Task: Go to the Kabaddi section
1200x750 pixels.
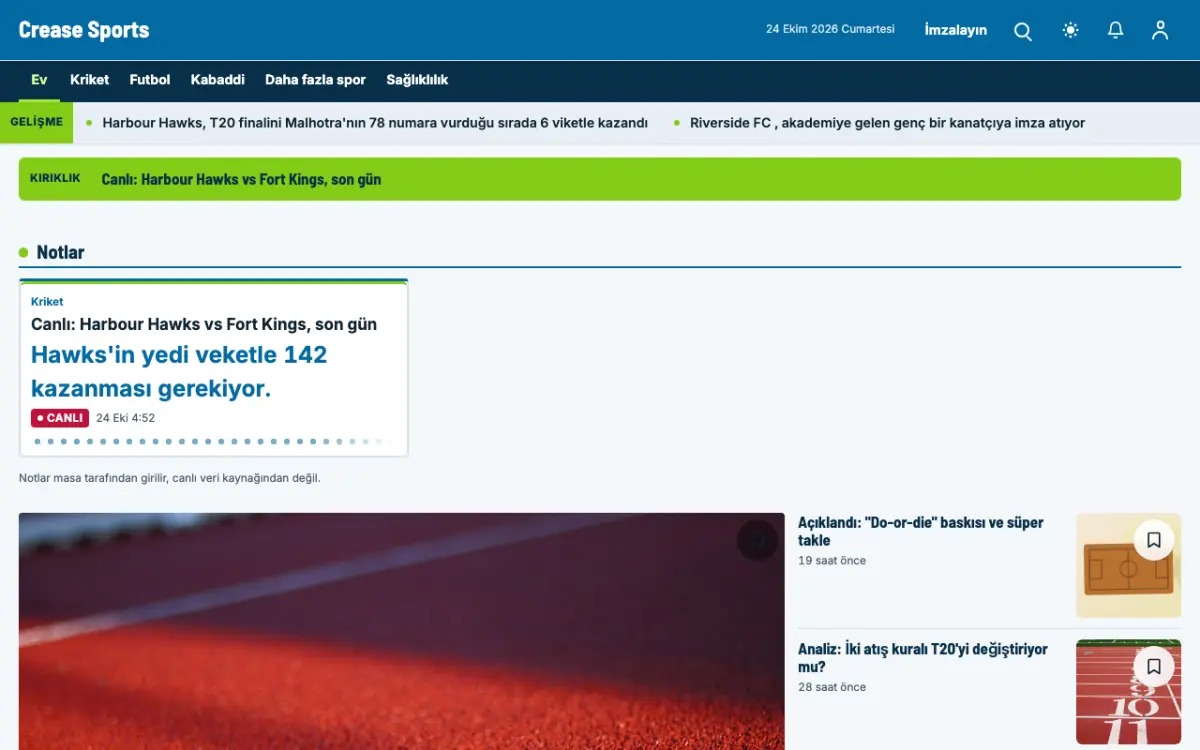Action: [x=218, y=80]
